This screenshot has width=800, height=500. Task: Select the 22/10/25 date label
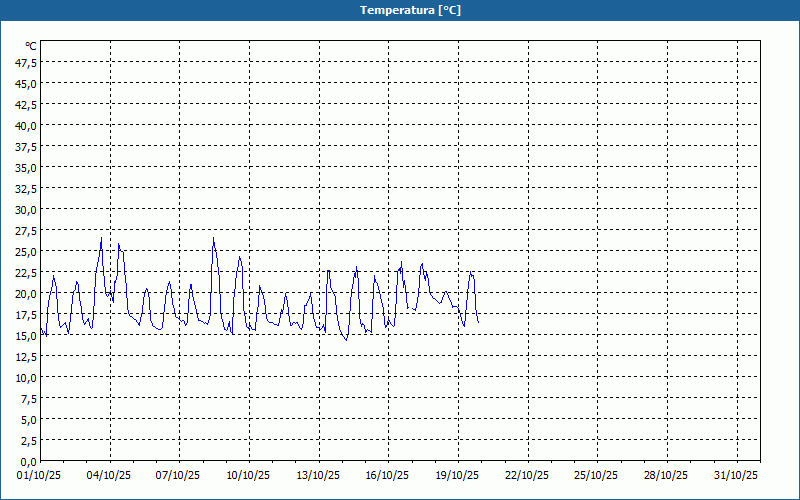(528, 475)
